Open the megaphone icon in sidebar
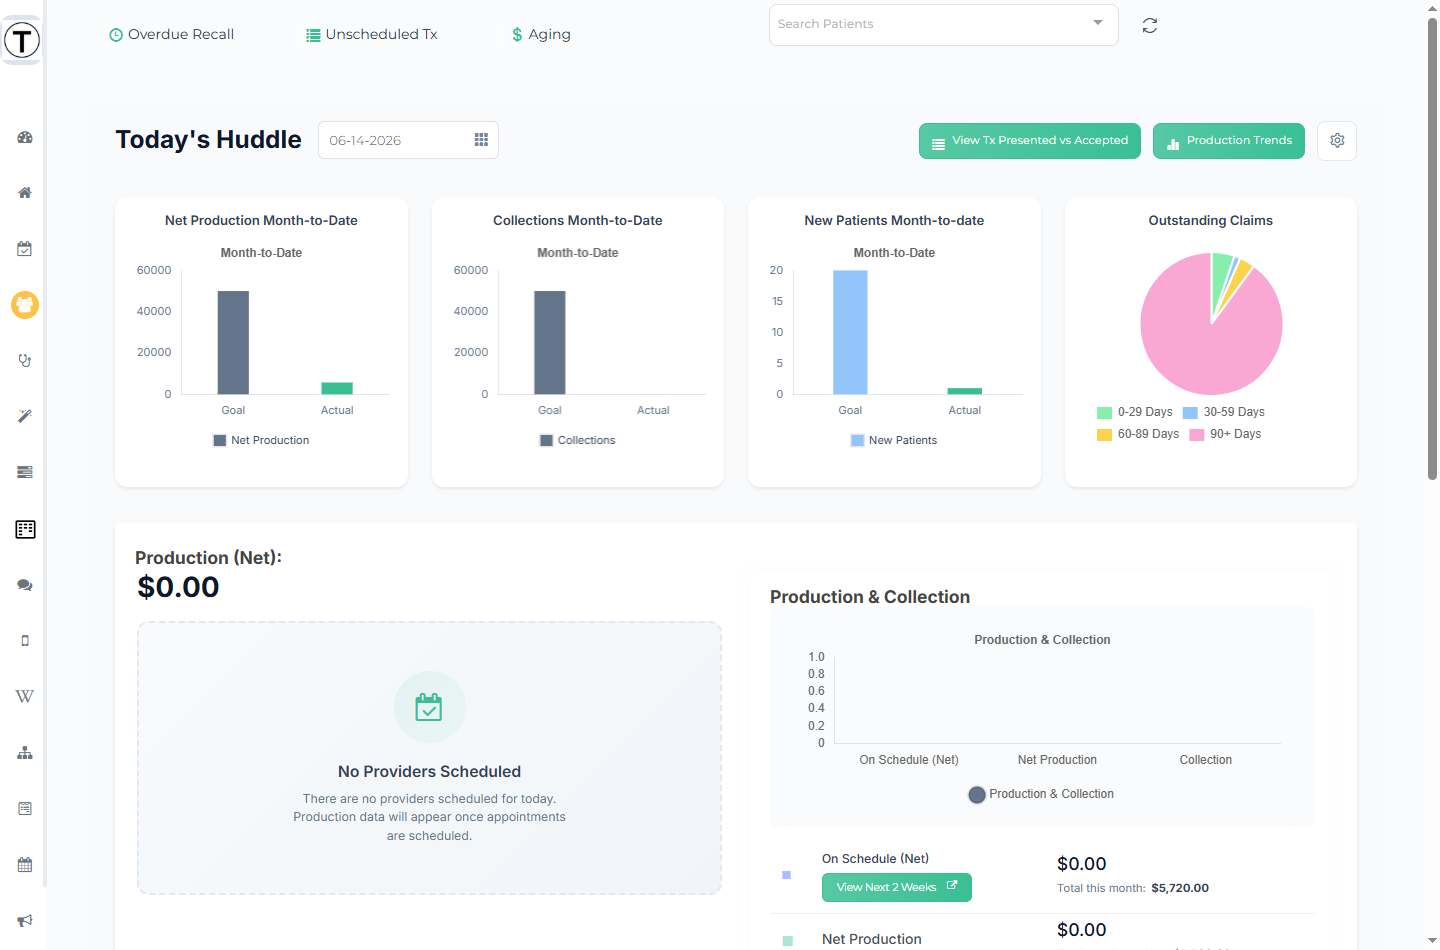 pyautogui.click(x=25, y=920)
